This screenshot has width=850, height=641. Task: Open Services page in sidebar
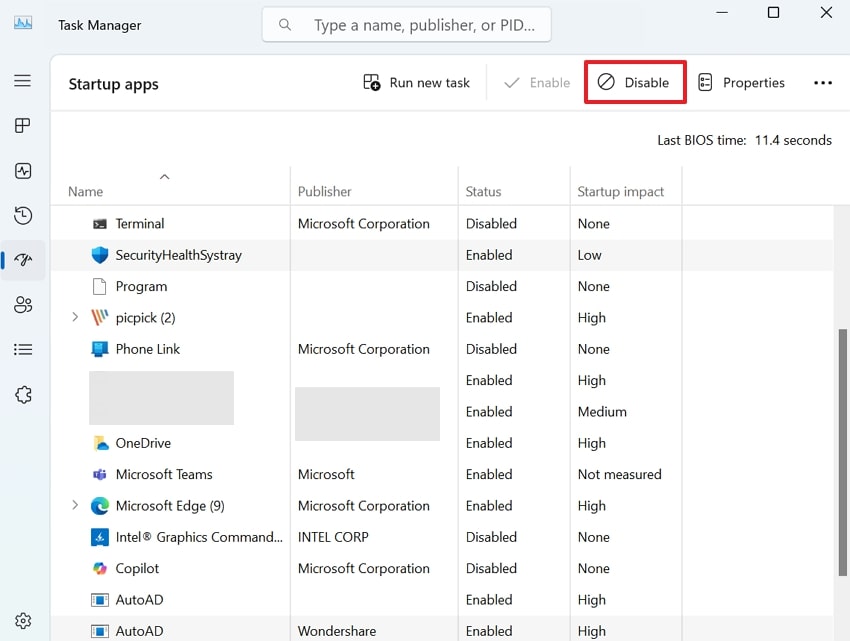pyautogui.click(x=23, y=394)
